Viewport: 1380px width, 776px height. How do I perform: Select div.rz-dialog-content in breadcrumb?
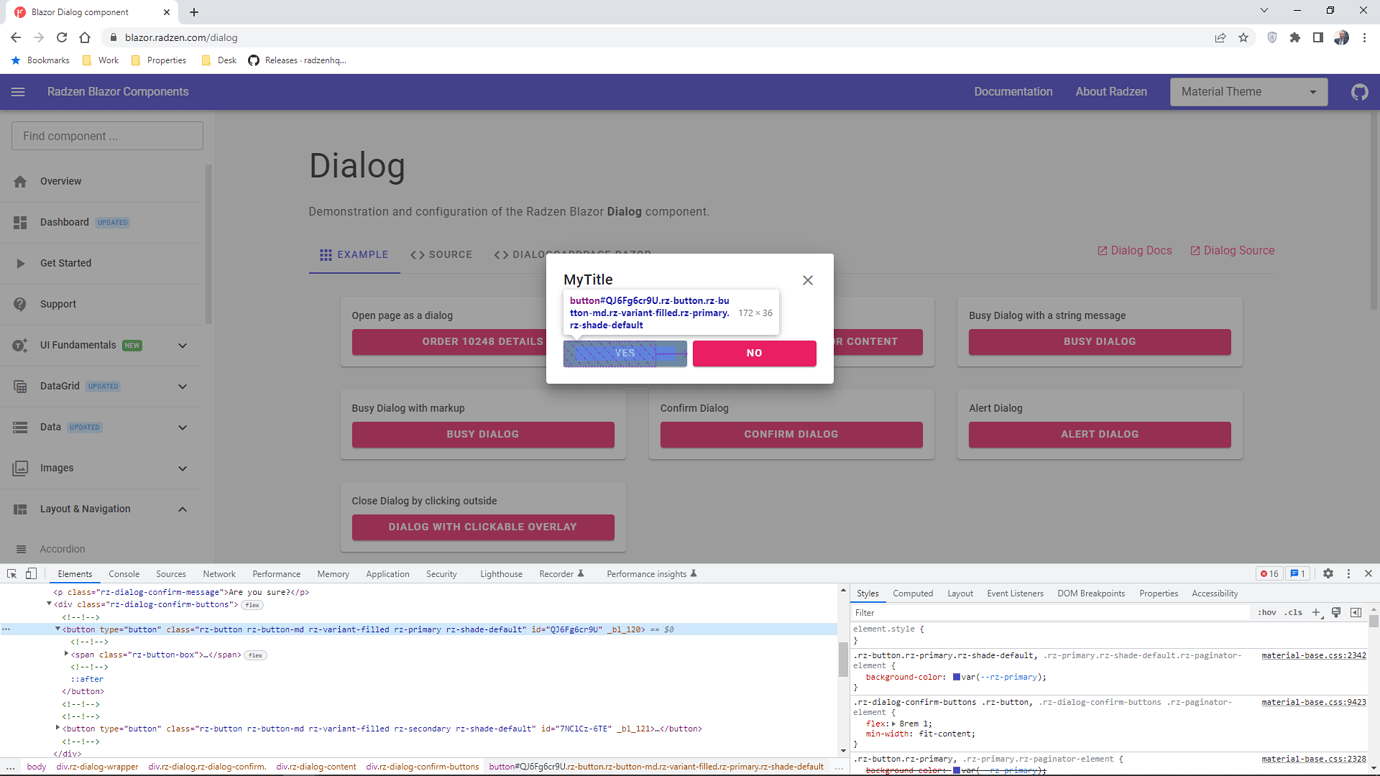tap(316, 767)
